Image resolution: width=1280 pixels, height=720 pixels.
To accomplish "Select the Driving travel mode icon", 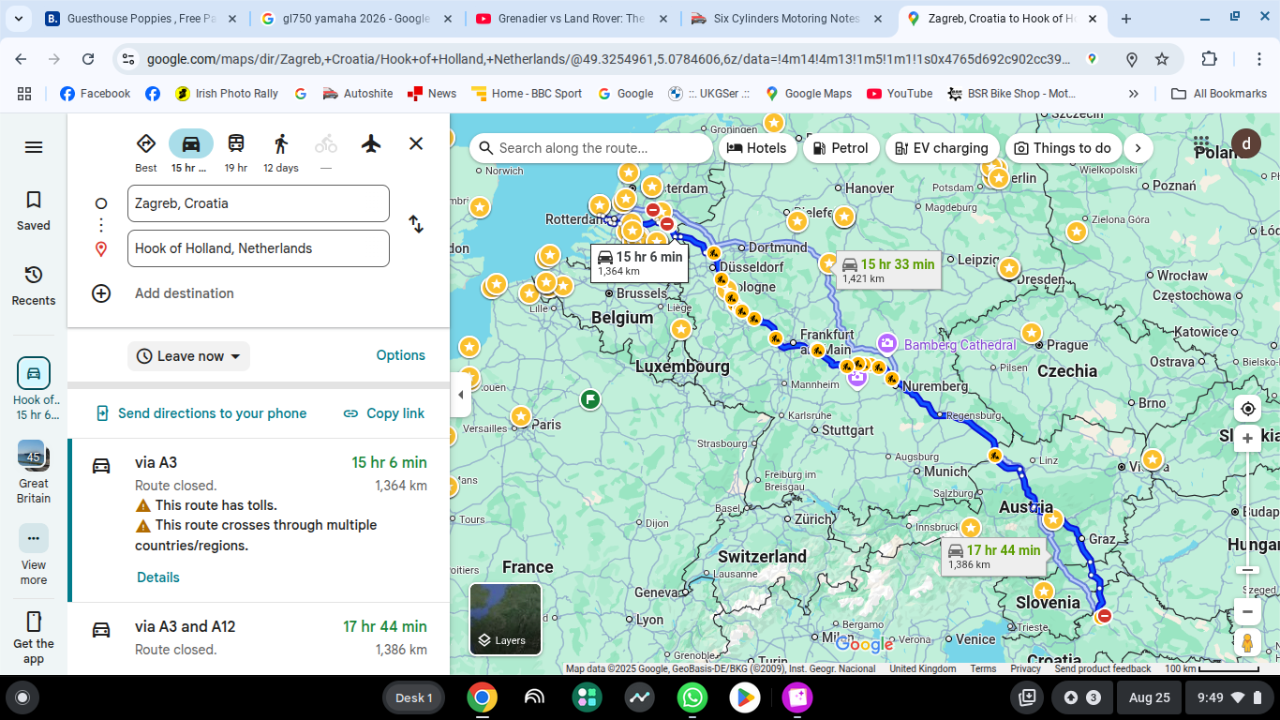I will [x=191, y=144].
